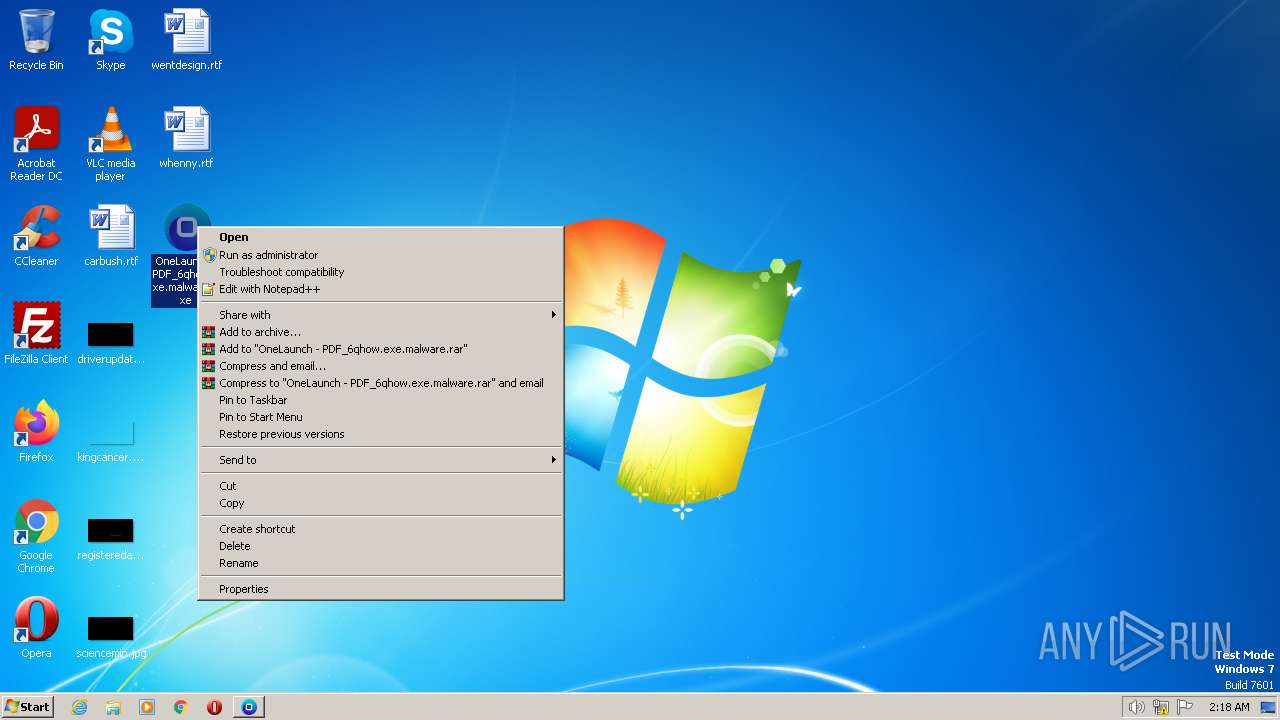The image size is (1280, 720).
Task: Open media player taskbar icon
Action: click(x=147, y=707)
